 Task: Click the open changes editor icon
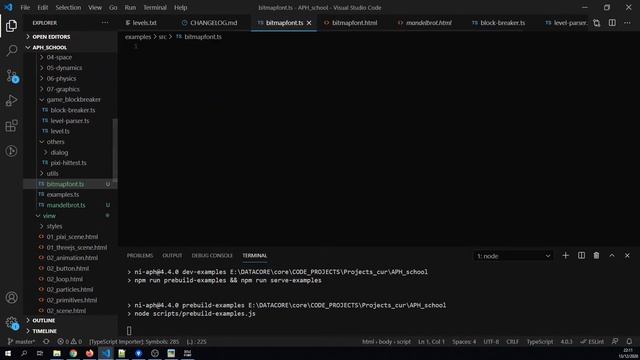coord(597,23)
